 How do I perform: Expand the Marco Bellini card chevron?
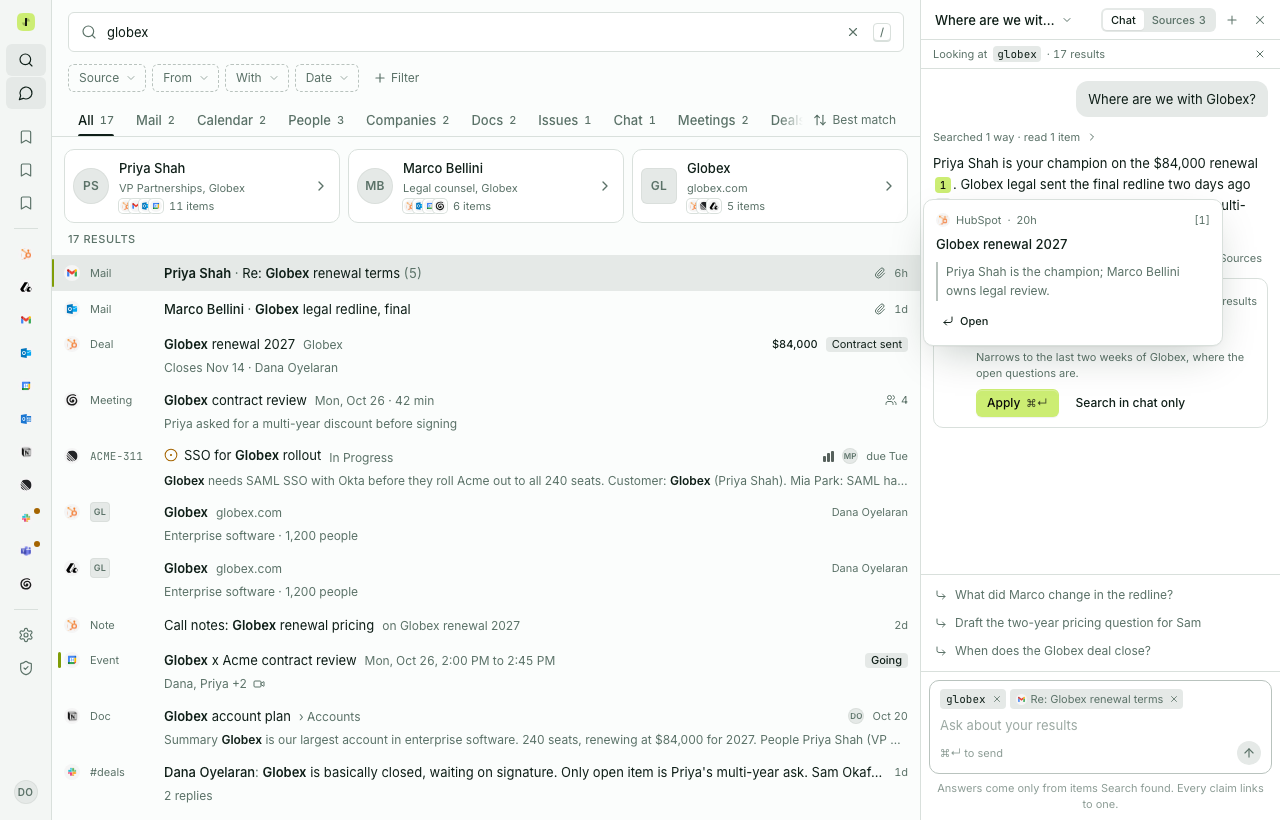605,186
